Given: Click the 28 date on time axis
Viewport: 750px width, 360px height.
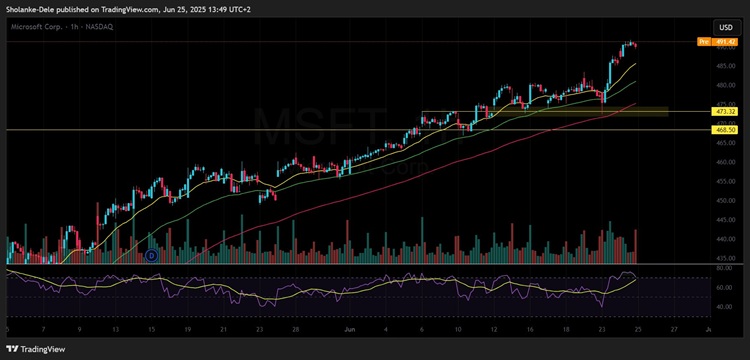Looking at the screenshot, I should point(296,329).
